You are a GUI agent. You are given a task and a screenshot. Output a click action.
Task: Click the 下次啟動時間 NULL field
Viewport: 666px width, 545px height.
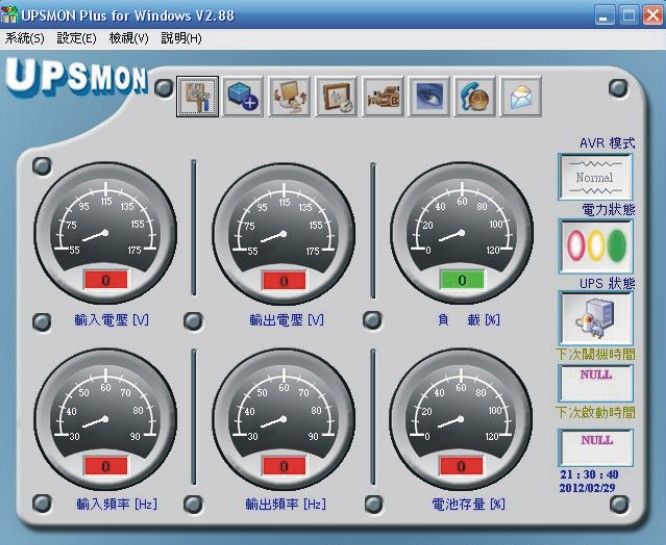[x=596, y=447]
